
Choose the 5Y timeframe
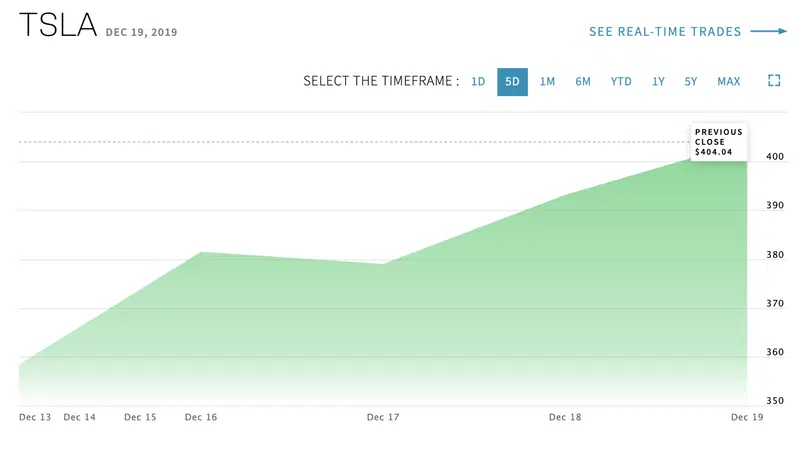(691, 82)
